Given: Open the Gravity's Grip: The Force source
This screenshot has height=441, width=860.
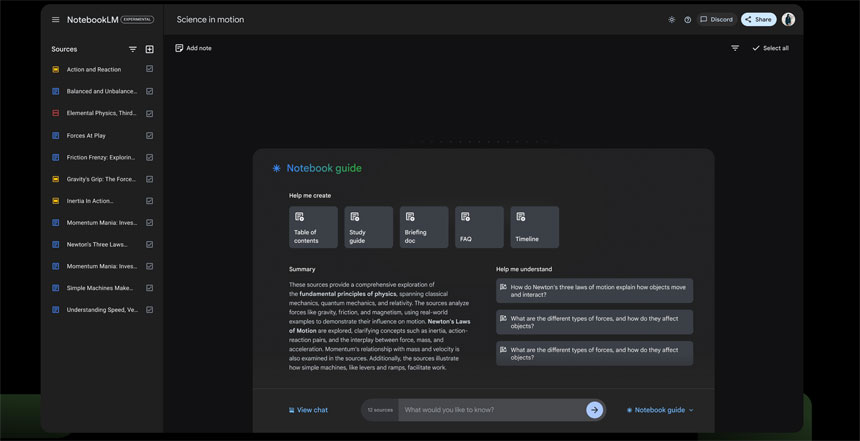Looking at the screenshot, I should tap(102, 179).
